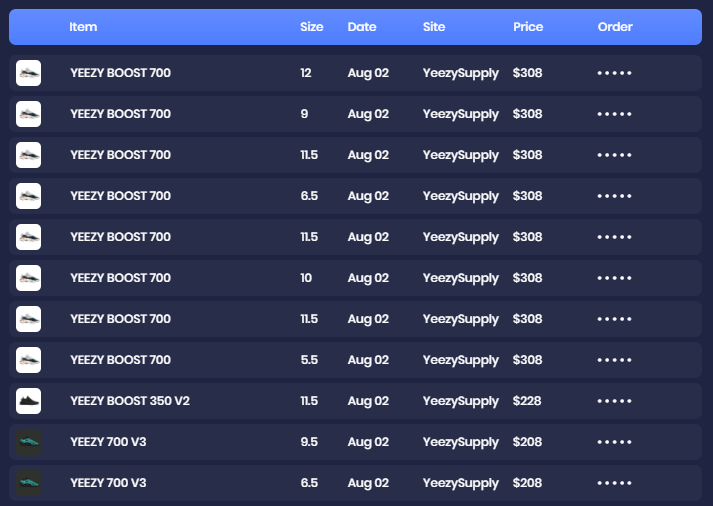Click $308 price in the size 5.5 row

click(x=527, y=360)
